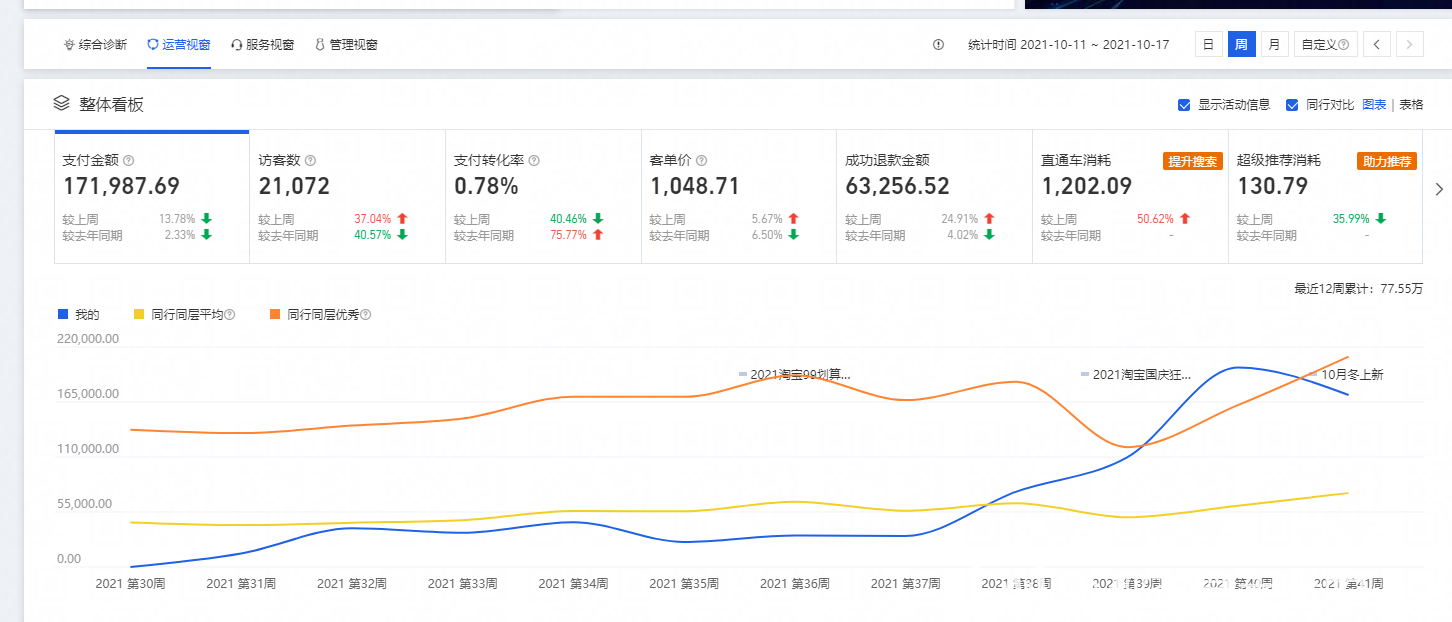1452x622 pixels.
Task: Toggle 同行对比 checkbox
Action: click(x=1292, y=105)
